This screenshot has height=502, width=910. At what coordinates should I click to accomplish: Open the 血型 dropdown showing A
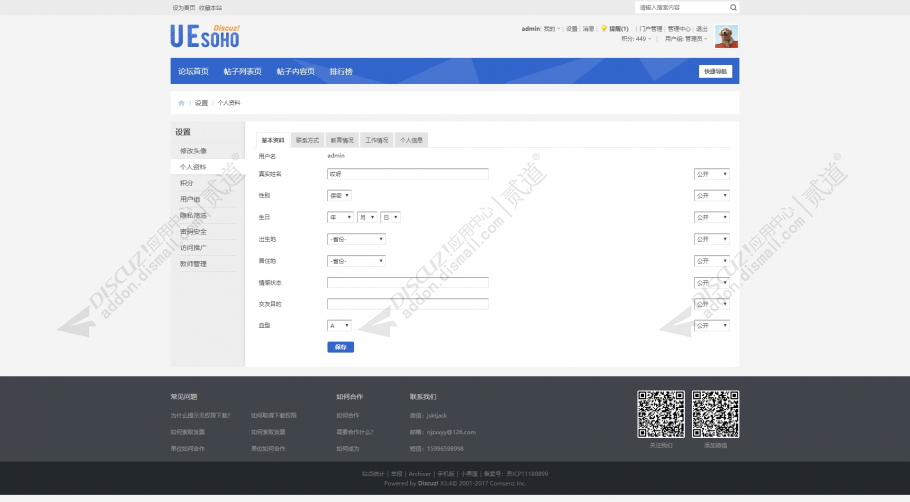[x=339, y=326]
